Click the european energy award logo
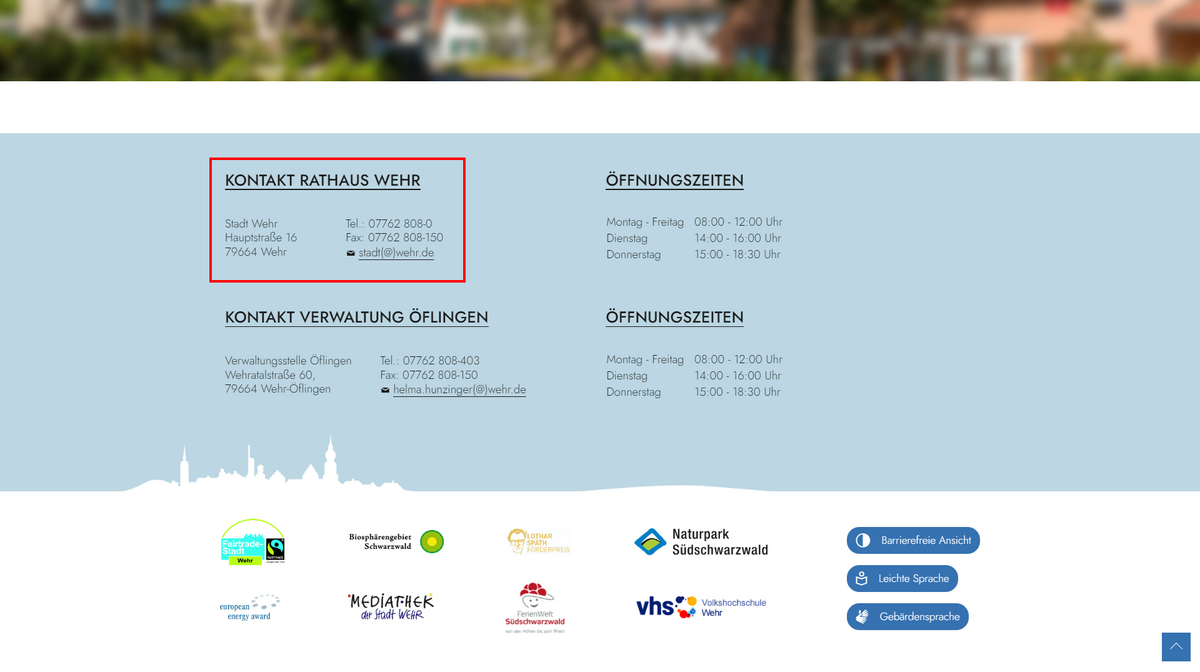The image size is (1200, 672). [x=249, y=607]
